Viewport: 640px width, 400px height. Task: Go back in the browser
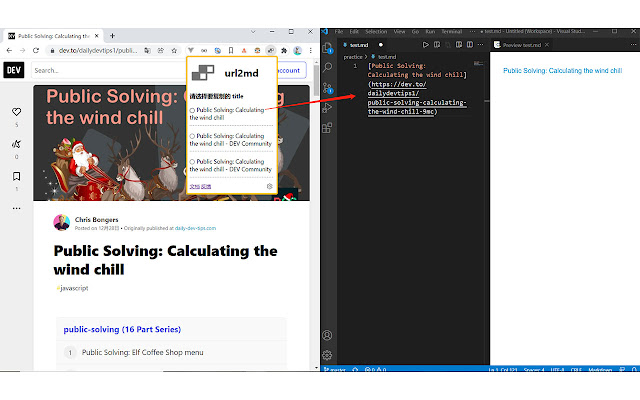click(9, 51)
